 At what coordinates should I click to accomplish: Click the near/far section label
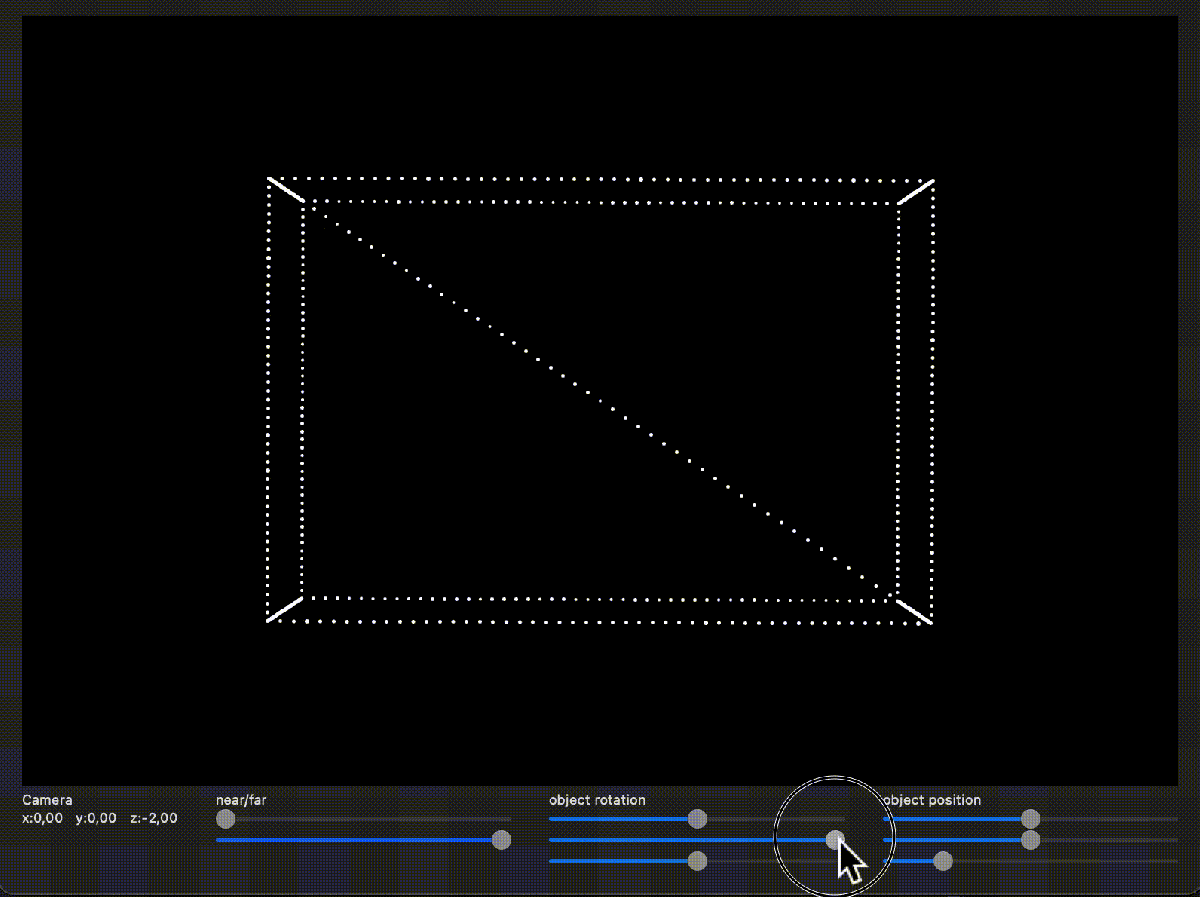tap(240, 800)
